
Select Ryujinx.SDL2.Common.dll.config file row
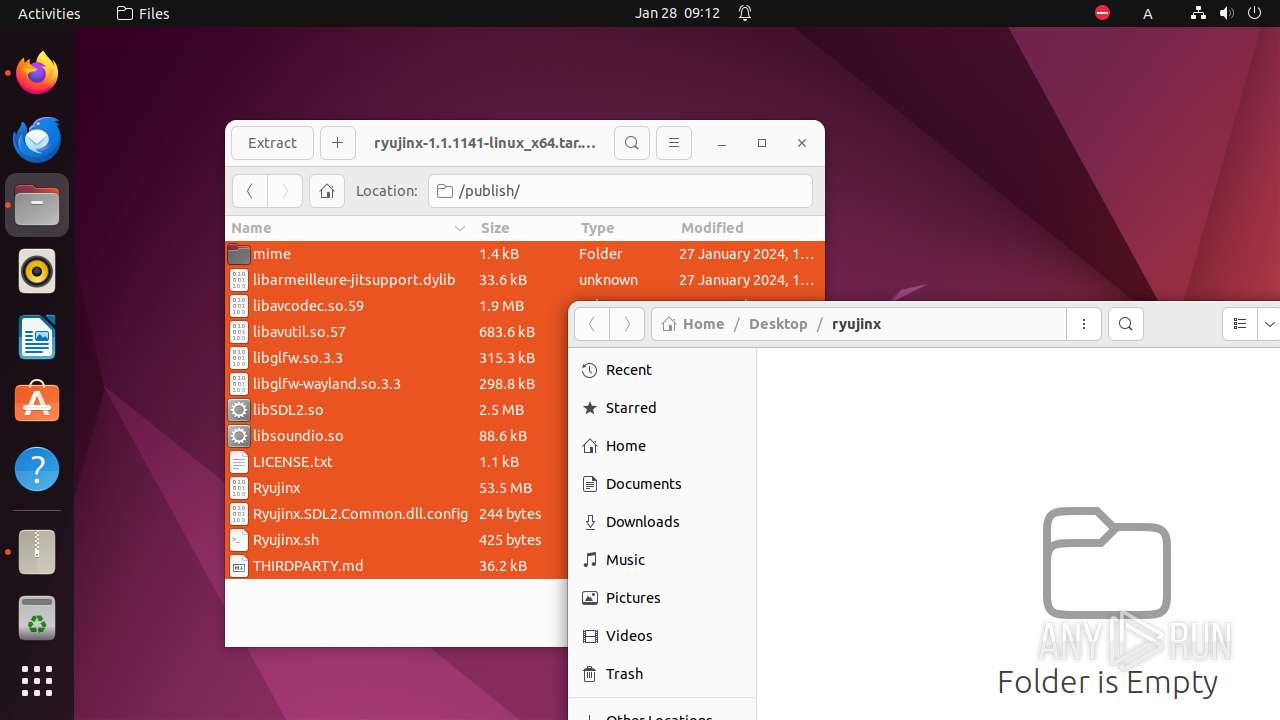[397, 514]
